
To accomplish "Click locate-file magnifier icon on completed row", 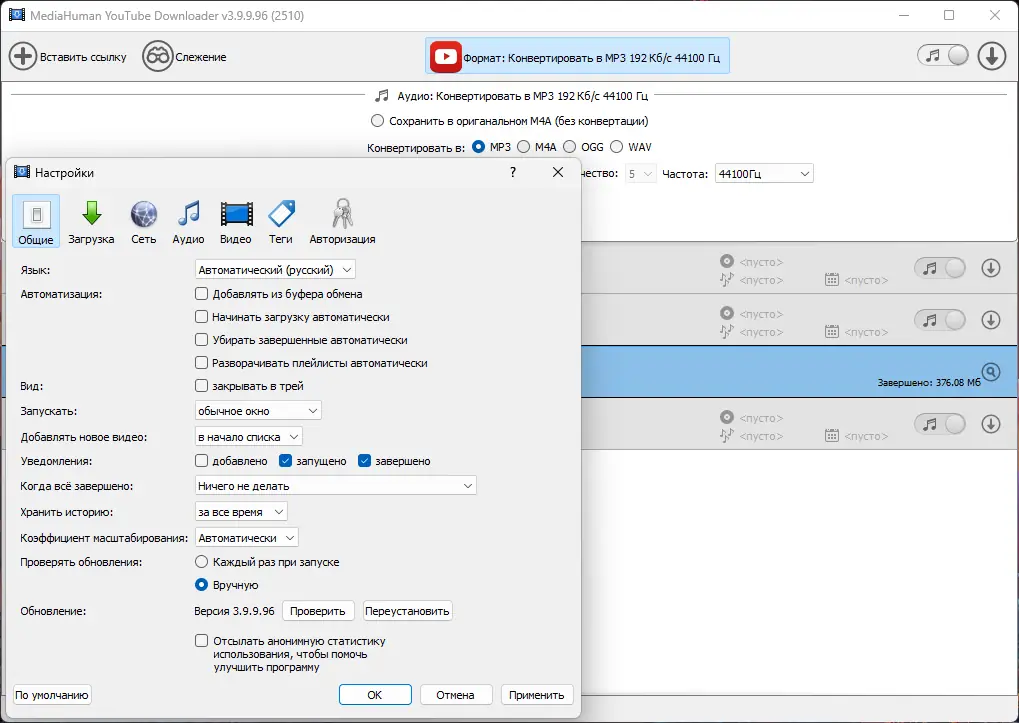I will point(990,372).
